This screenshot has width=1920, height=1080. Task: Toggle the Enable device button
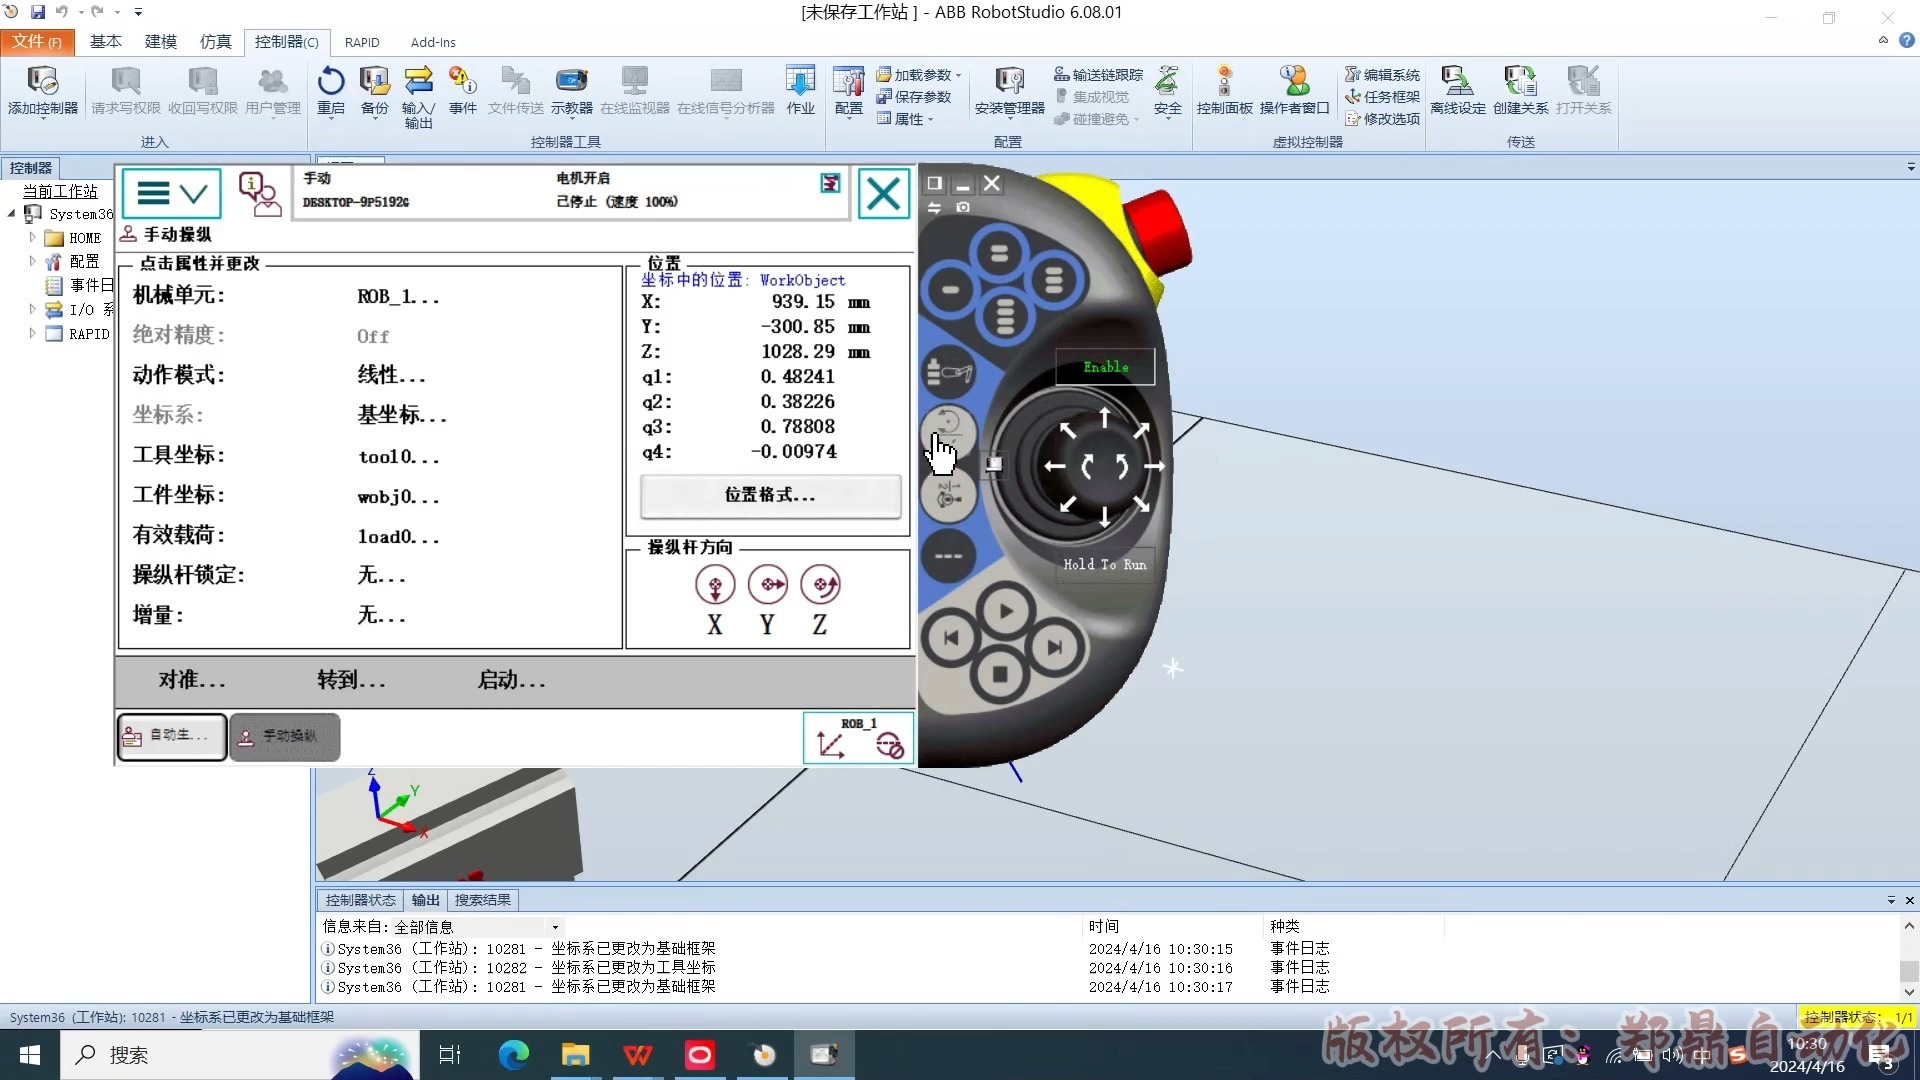(x=1105, y=367)
